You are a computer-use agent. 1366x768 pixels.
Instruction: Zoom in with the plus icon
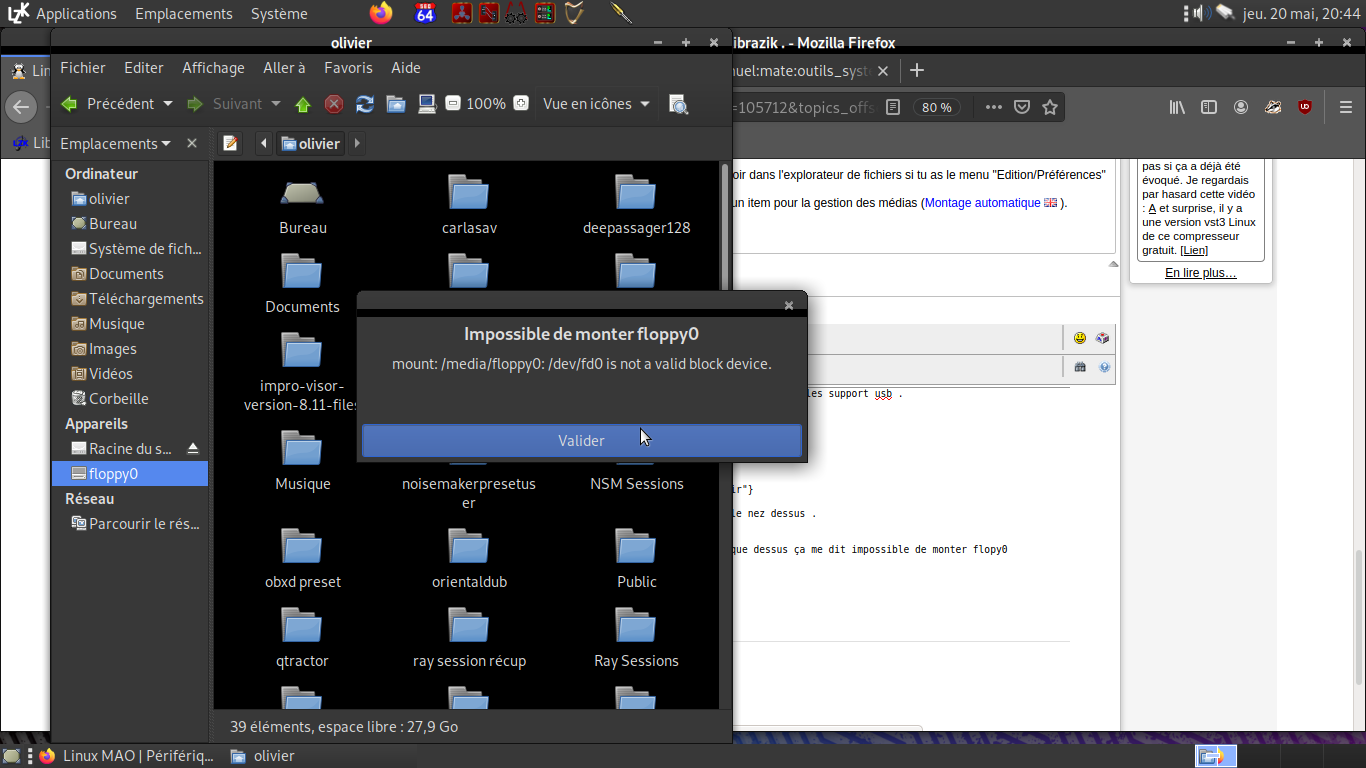pyautogui.click(x=520, y=103)
